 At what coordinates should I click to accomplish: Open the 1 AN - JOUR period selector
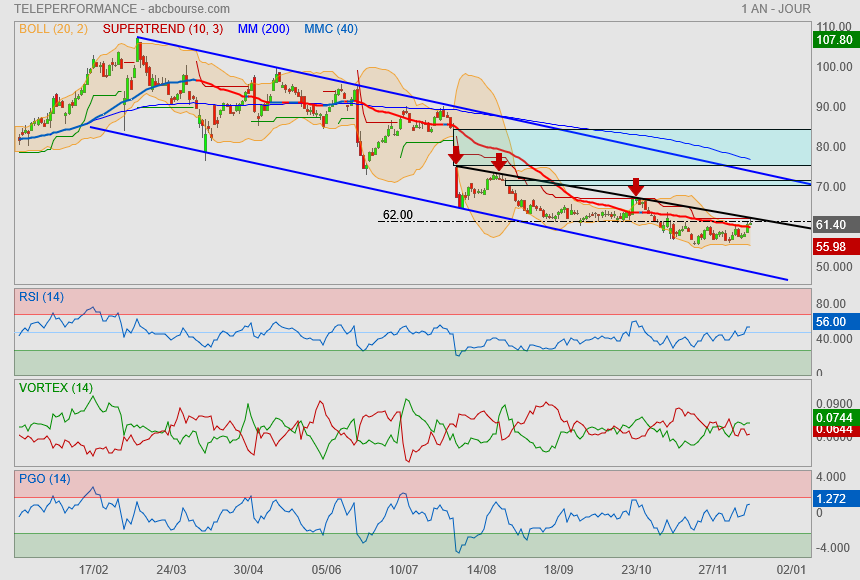[x=776, y=9]
